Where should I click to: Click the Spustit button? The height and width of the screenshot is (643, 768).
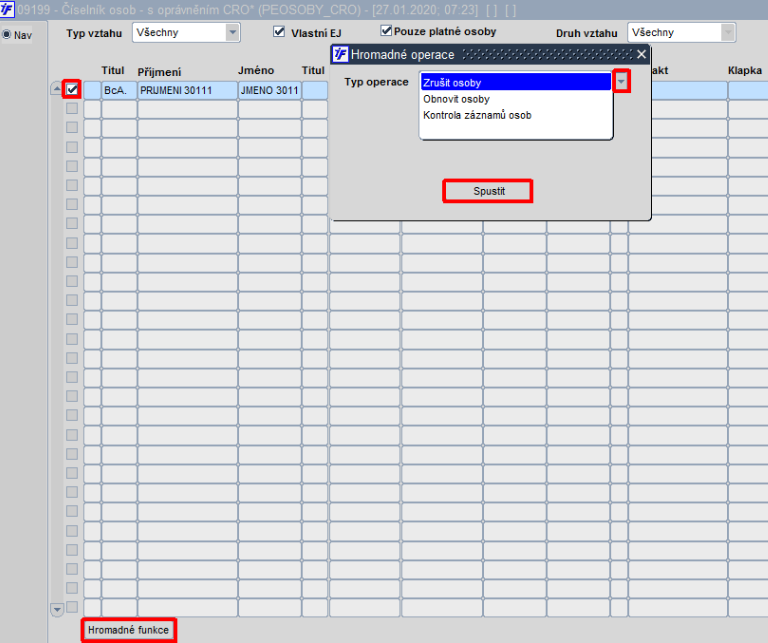(x=488, y=191)
